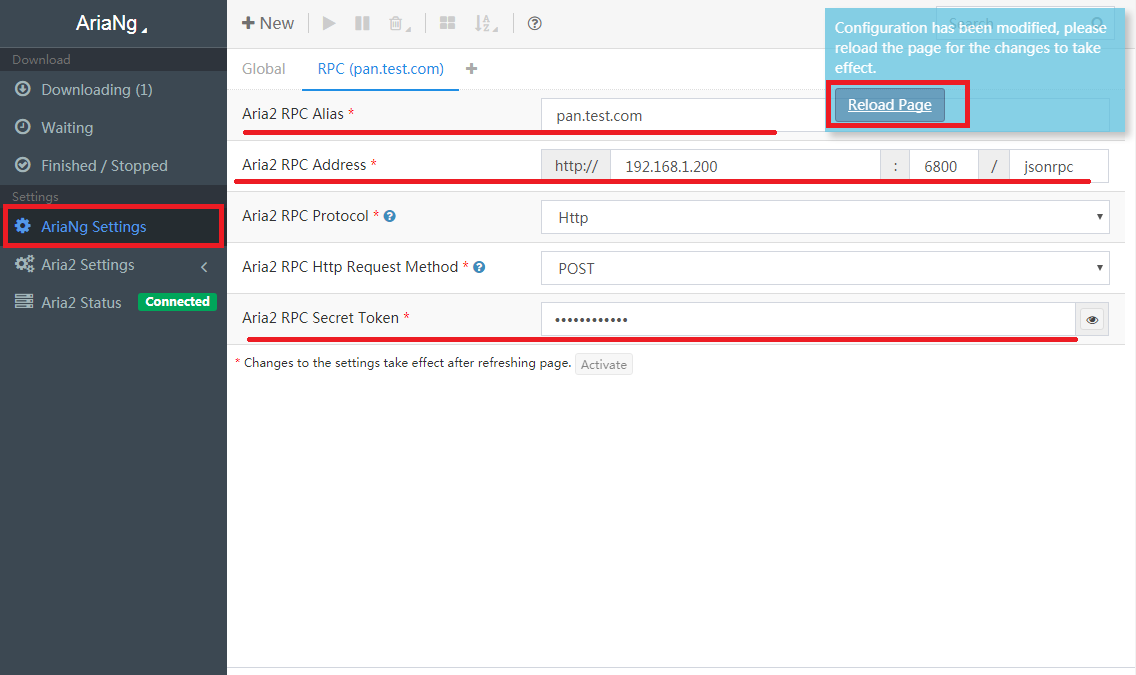Edit the jsonrpc path field

1059,167
